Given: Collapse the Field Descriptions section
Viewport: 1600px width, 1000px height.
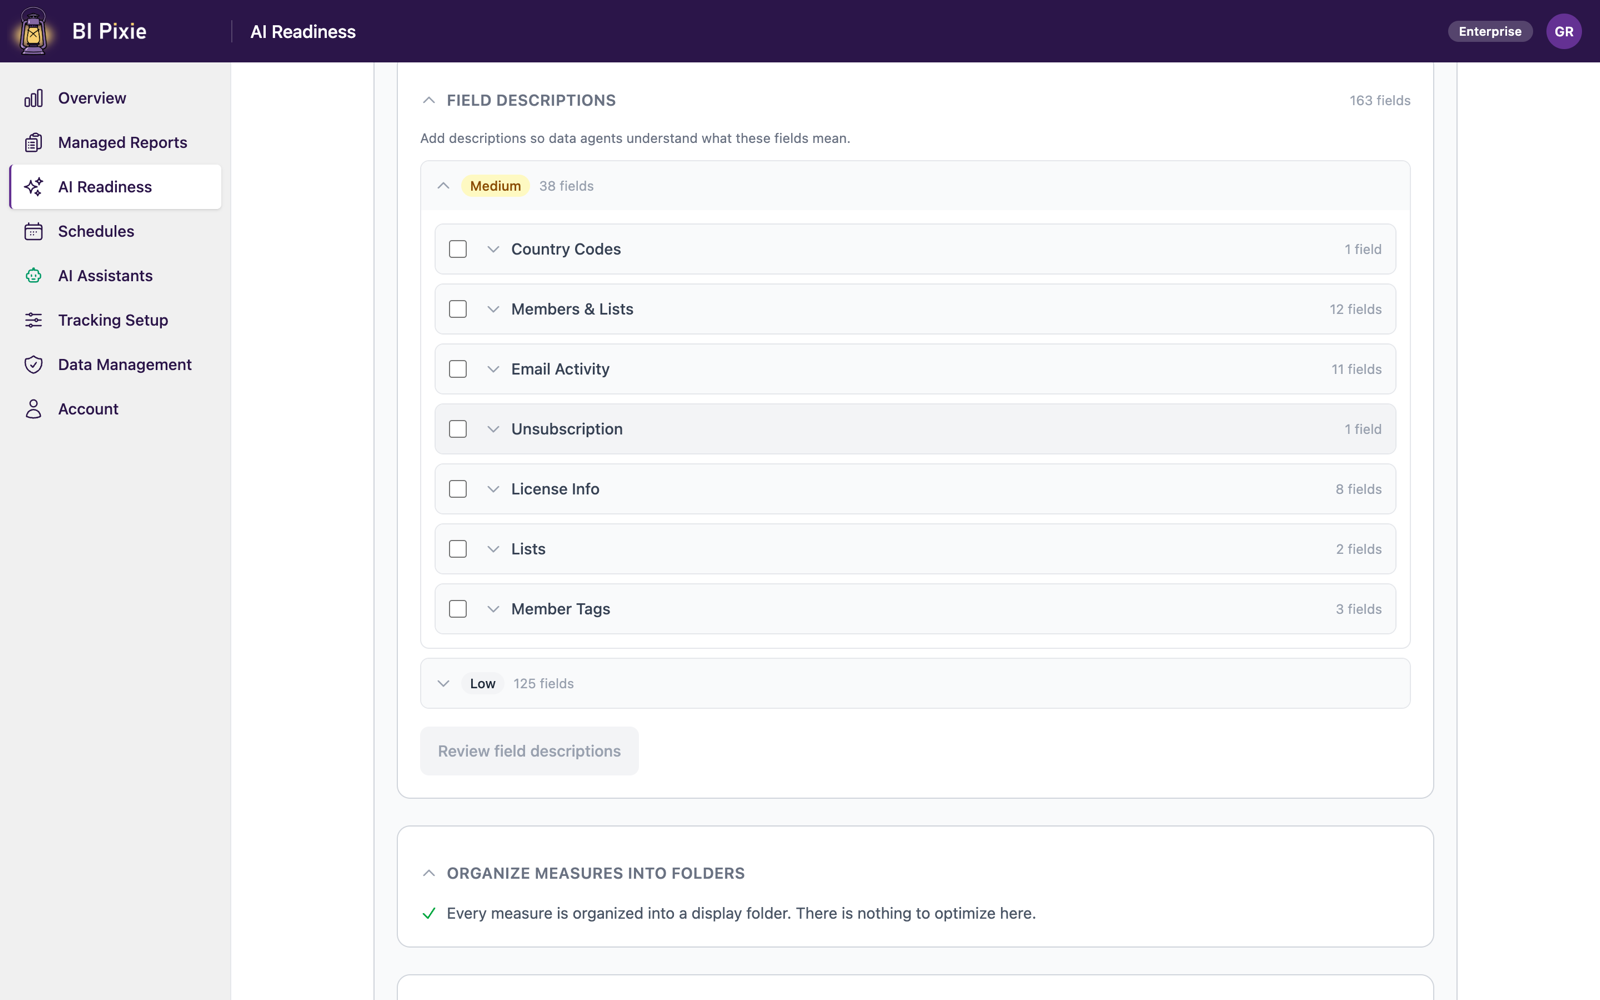Looking at the screenshot, I should (429, 100).
